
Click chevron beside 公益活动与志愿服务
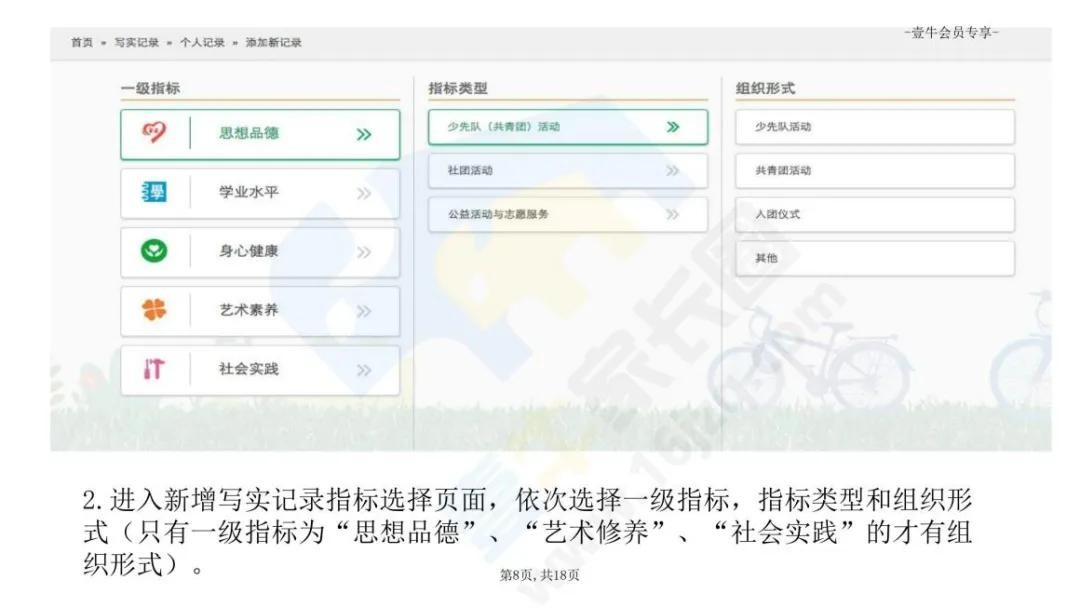tap(673, 214)
